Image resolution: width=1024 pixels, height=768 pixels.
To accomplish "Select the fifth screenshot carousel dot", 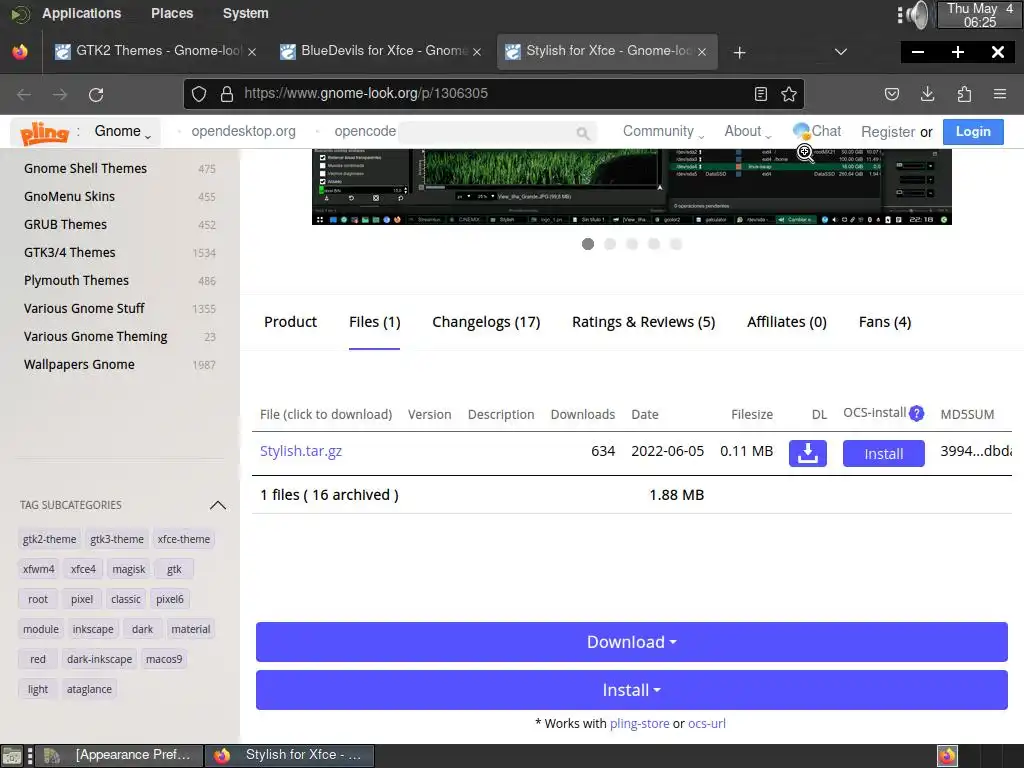I will click(x=676, y=244).
